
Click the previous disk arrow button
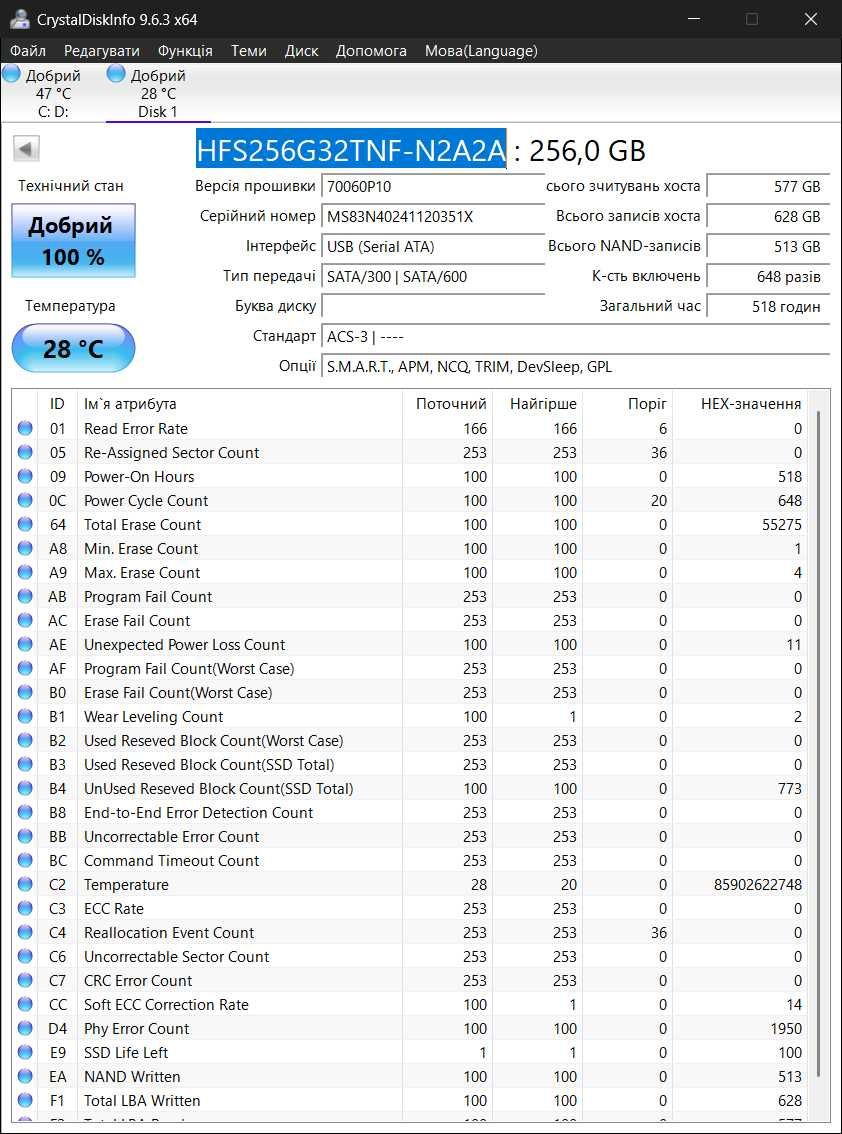pos(26,149)
